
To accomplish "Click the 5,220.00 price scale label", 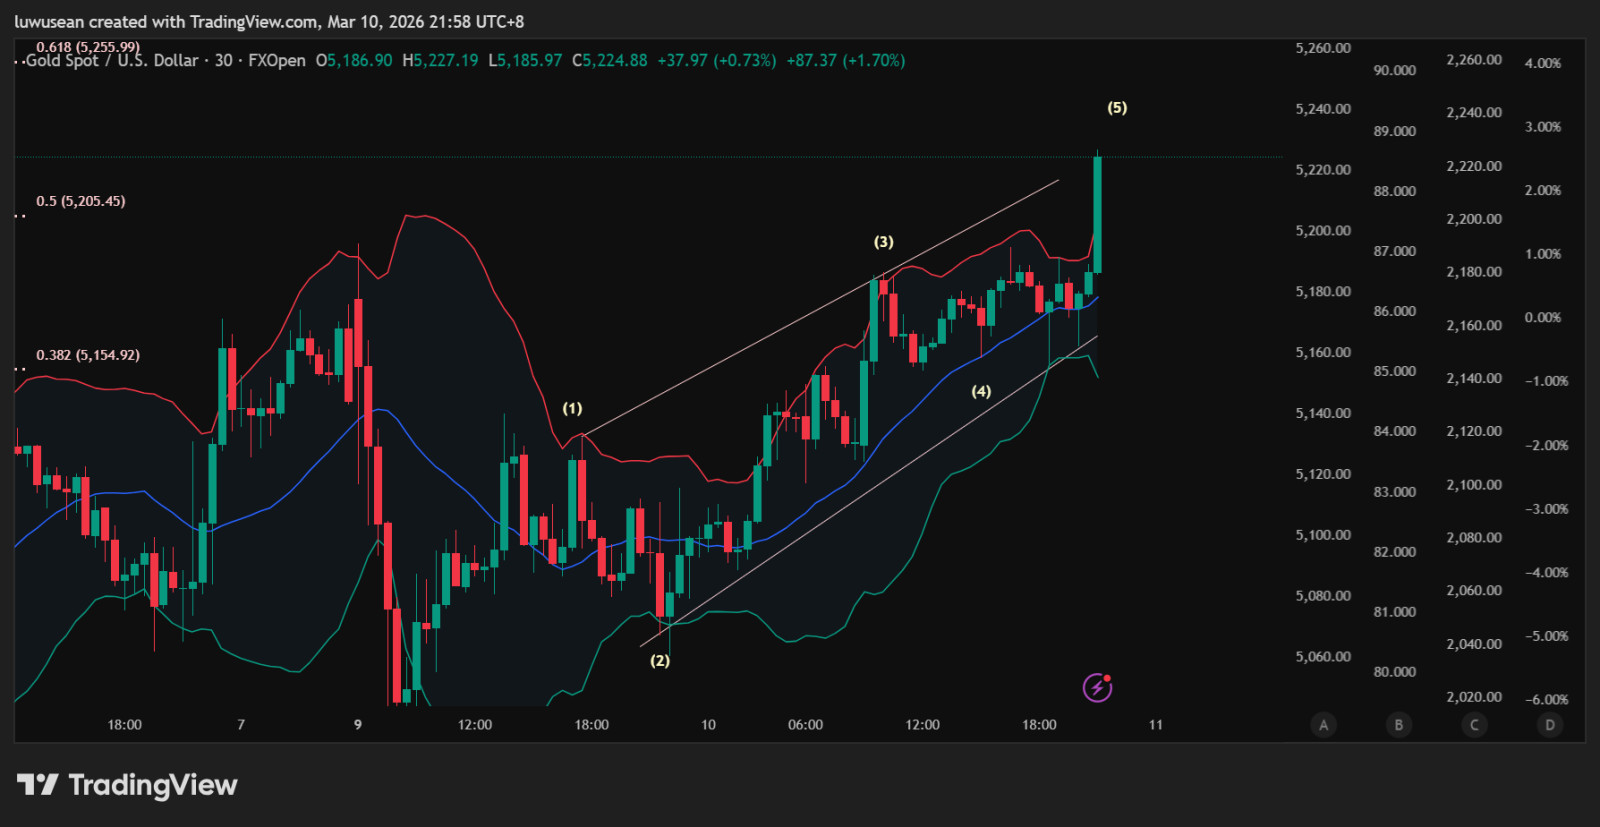I will tap(1323, 170).
